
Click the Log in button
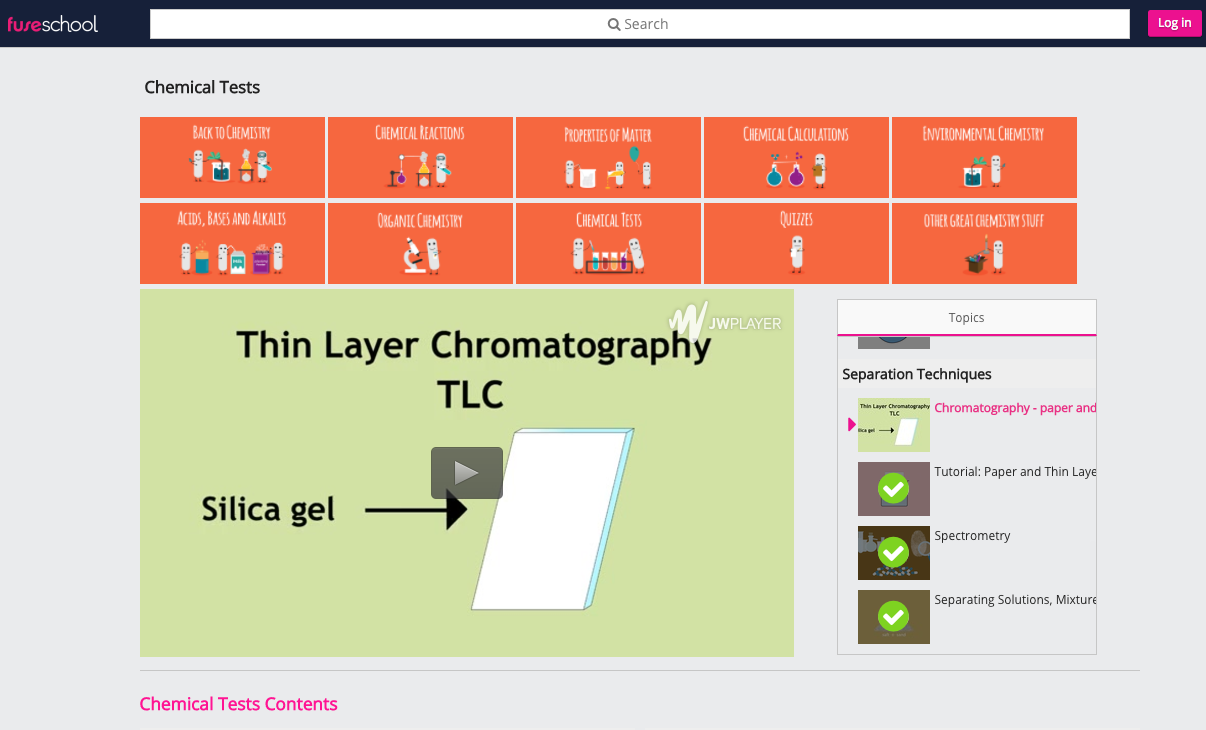point(1174,22)
